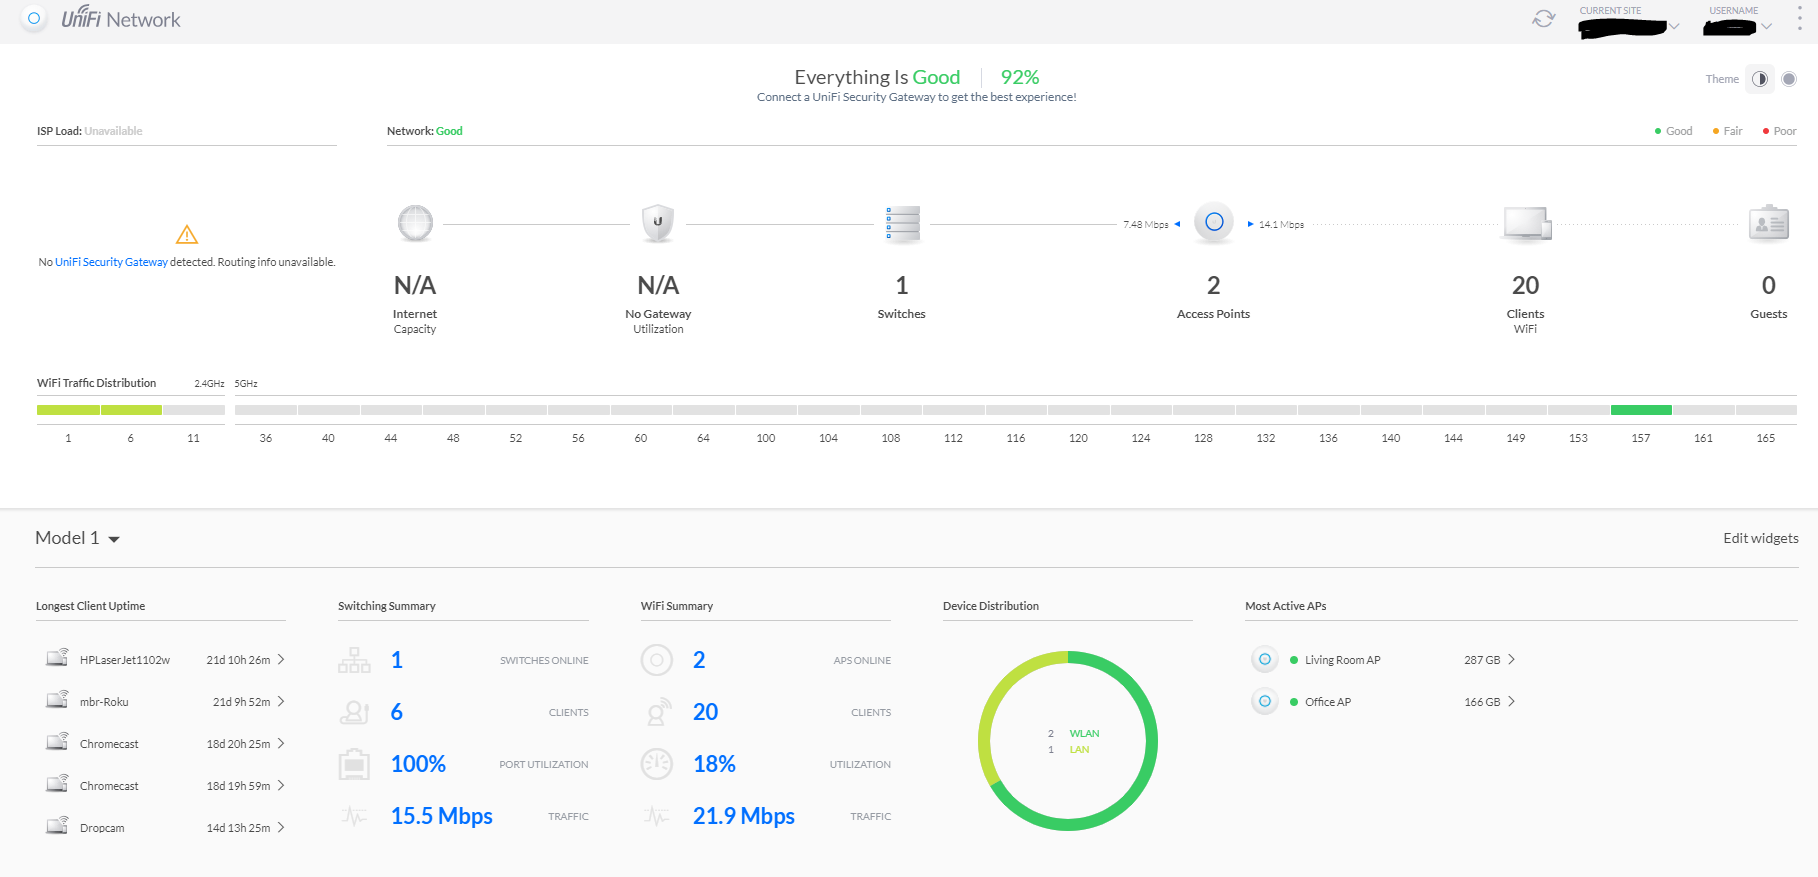This screenshot has height=877, width=1818.
Task: Click the Office AP device icon
Action: [1265, 701]
